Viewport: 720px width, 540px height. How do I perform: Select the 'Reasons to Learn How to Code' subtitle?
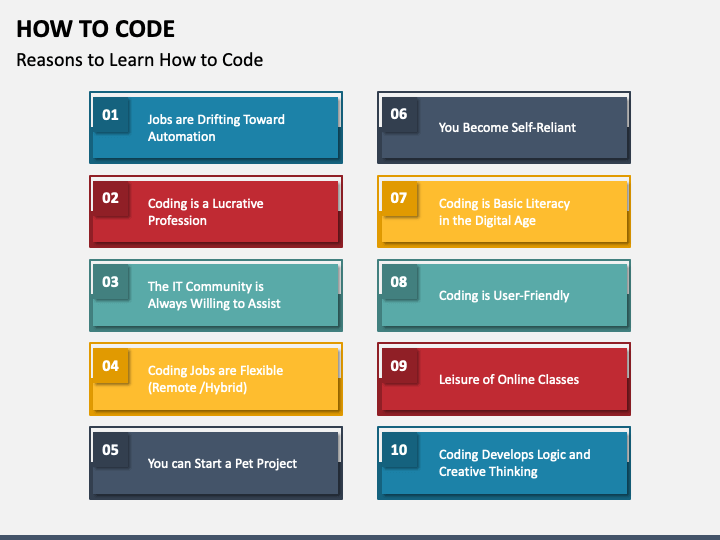(140, 60)
